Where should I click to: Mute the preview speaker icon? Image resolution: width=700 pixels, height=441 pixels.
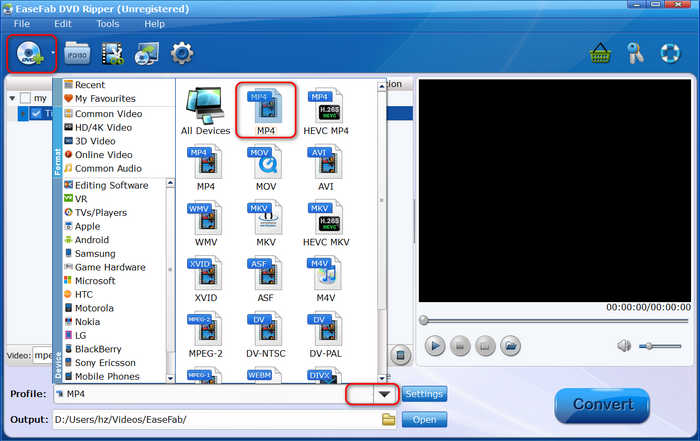[x=624, y=345]
